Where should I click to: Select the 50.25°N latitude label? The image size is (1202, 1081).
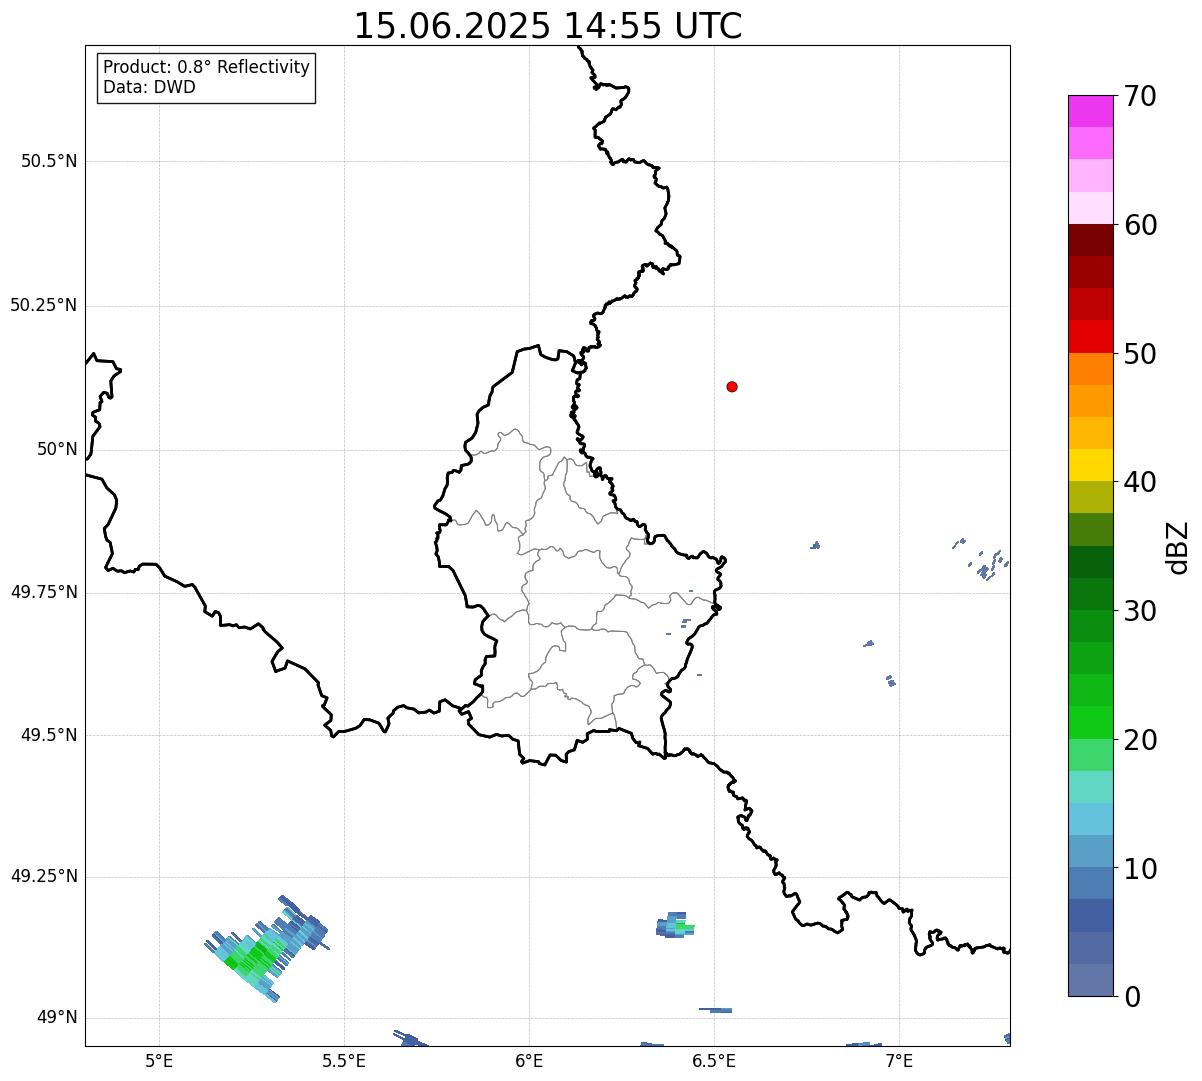[x=44, y=305]
